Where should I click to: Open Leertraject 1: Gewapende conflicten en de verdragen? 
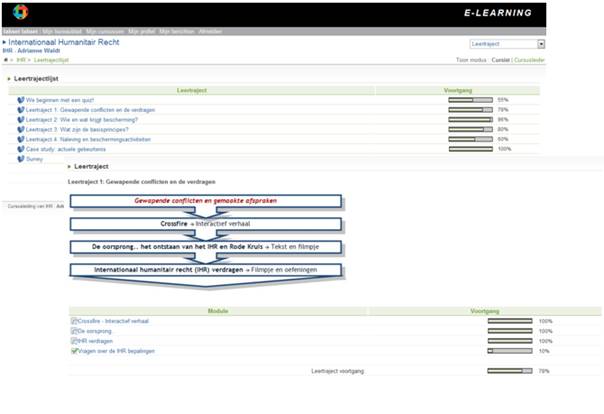91,110
